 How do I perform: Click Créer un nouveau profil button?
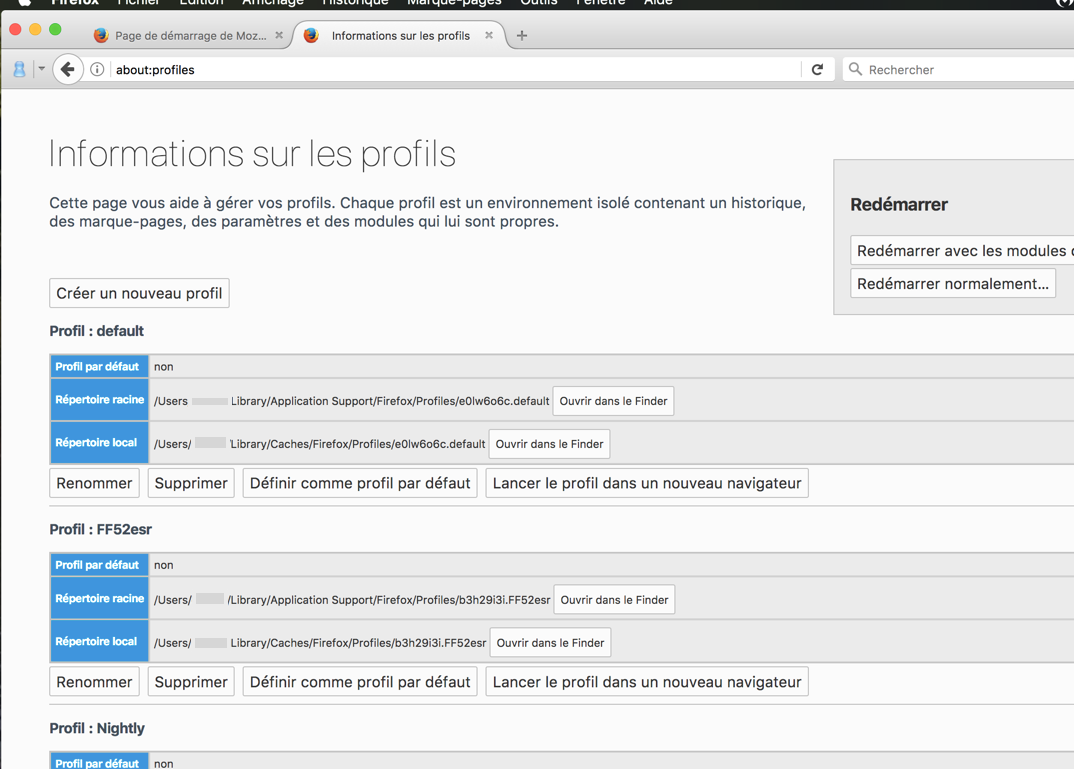click(x=139, y=293)
